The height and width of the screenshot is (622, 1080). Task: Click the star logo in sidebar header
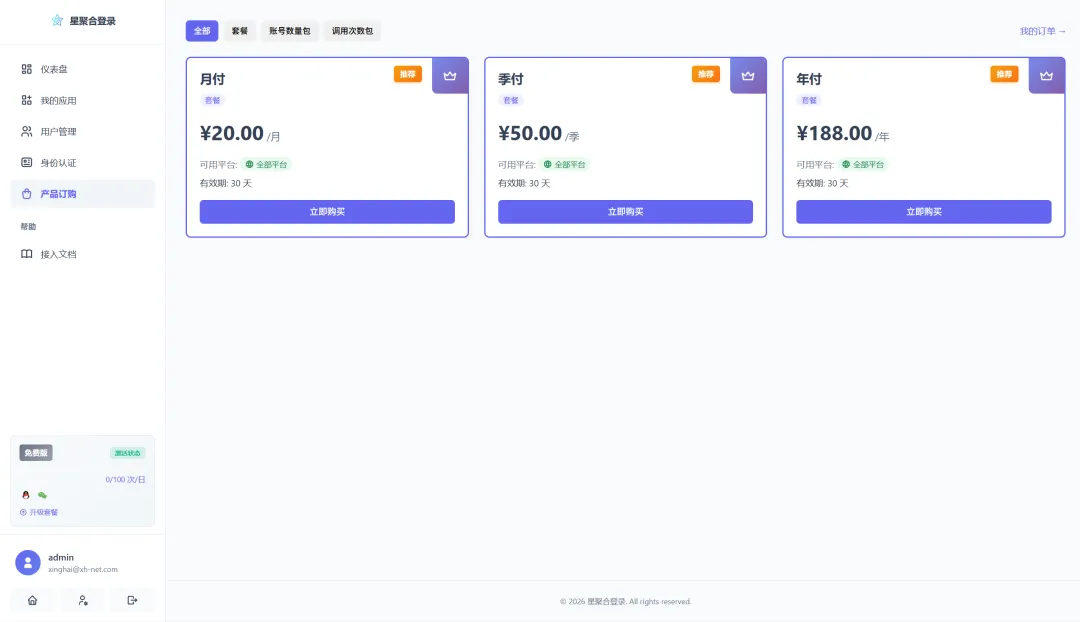[57, 20]
